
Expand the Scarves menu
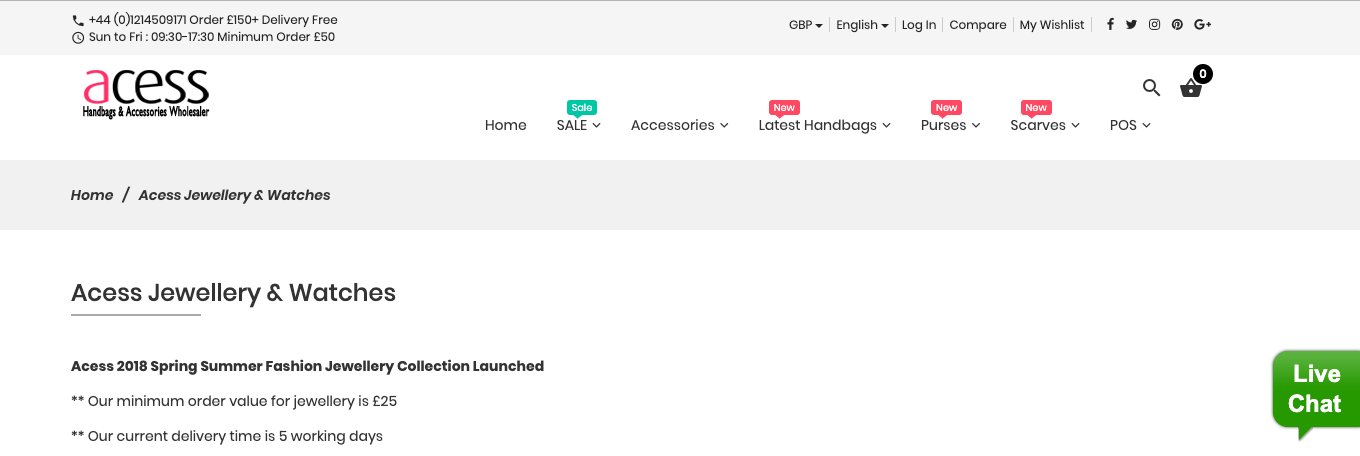point(1045,125)
